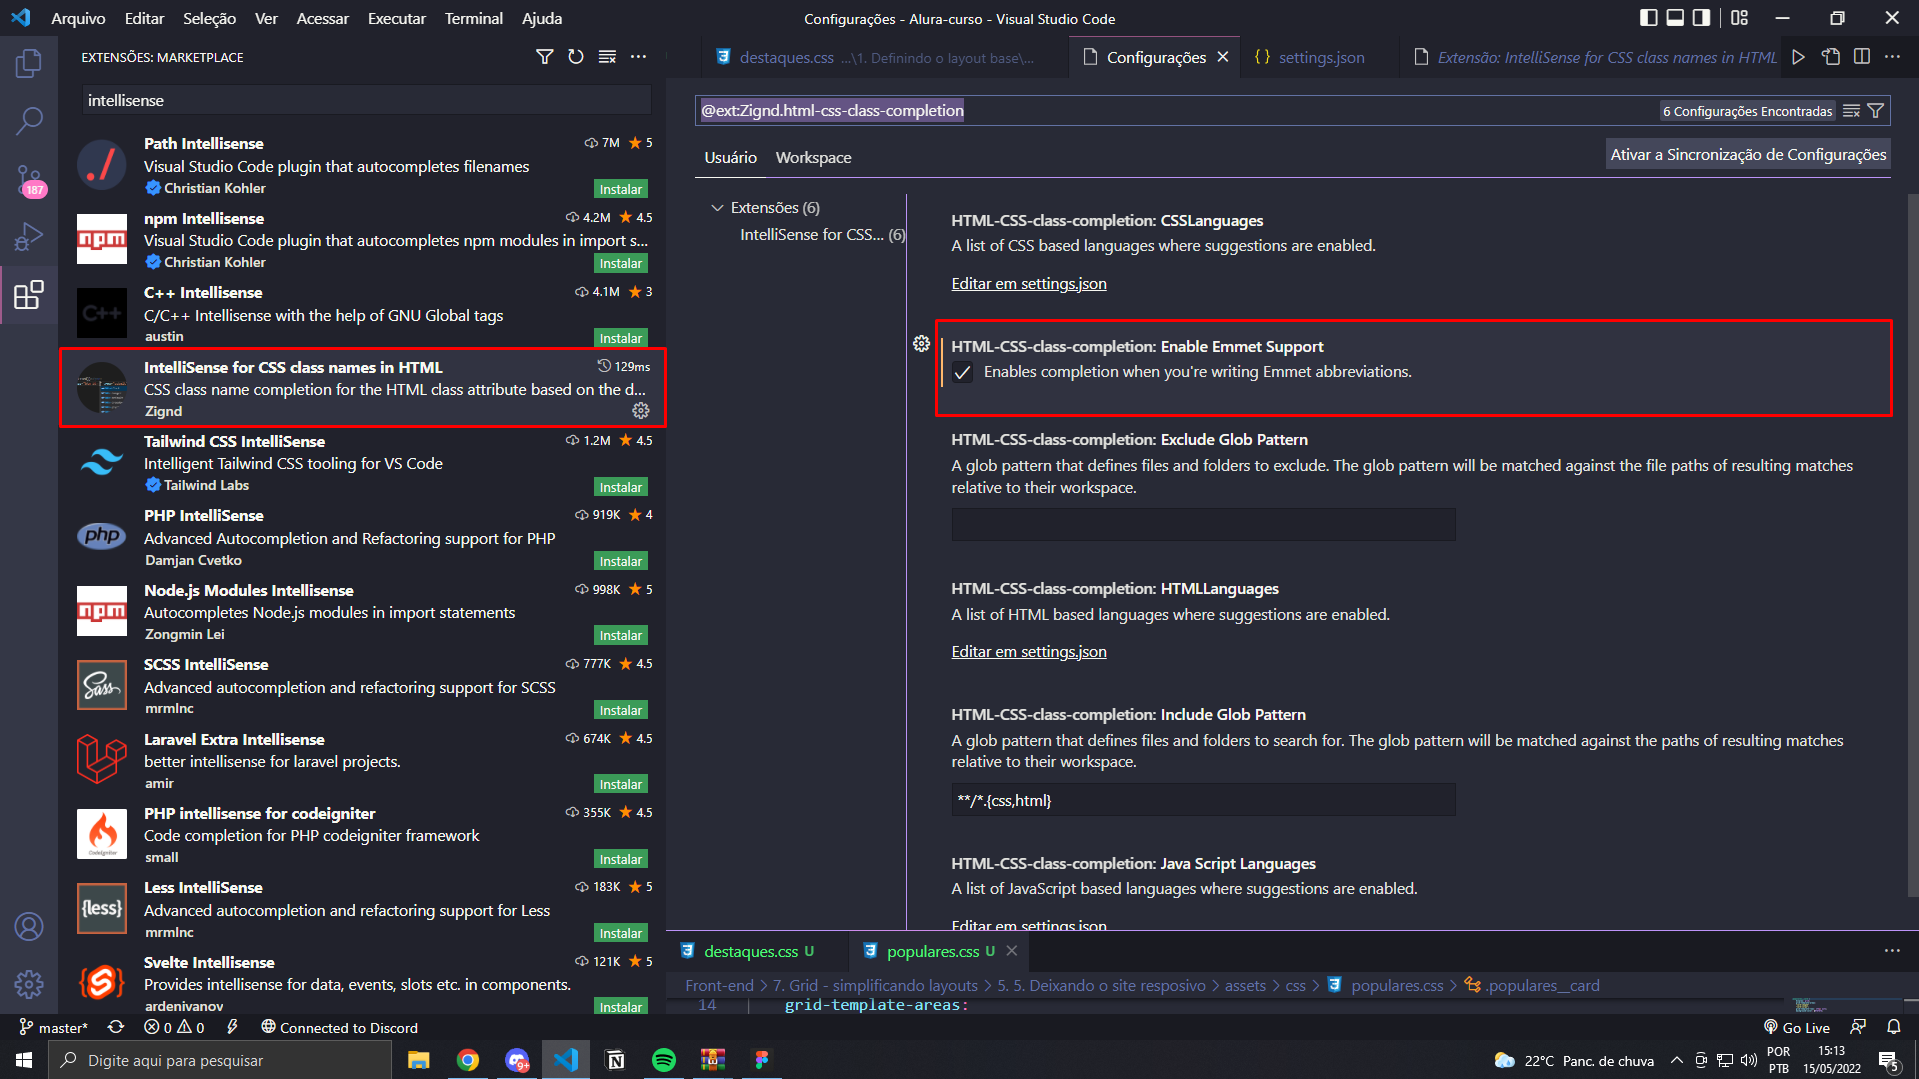Select the Workspace settings tab
1919x1079 pixels.
click(813, 158)
